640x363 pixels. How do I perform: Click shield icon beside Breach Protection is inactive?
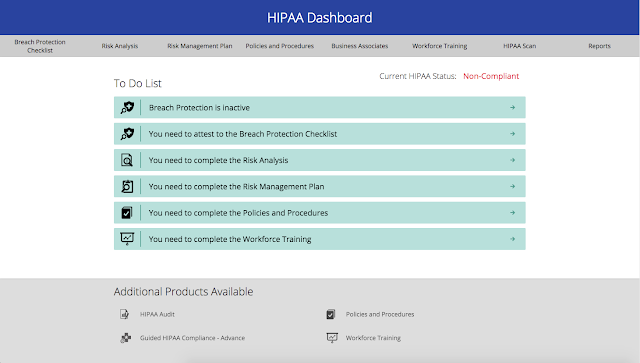coord(127,107)
